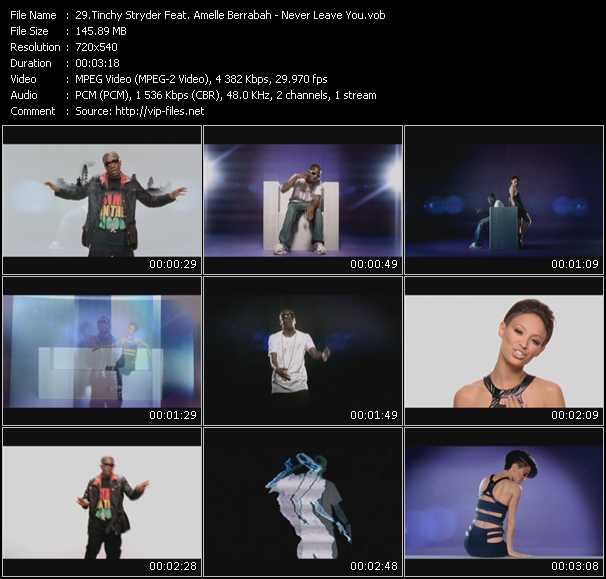Select the thumbnail frame at 00:01:09

pos(504,200)
